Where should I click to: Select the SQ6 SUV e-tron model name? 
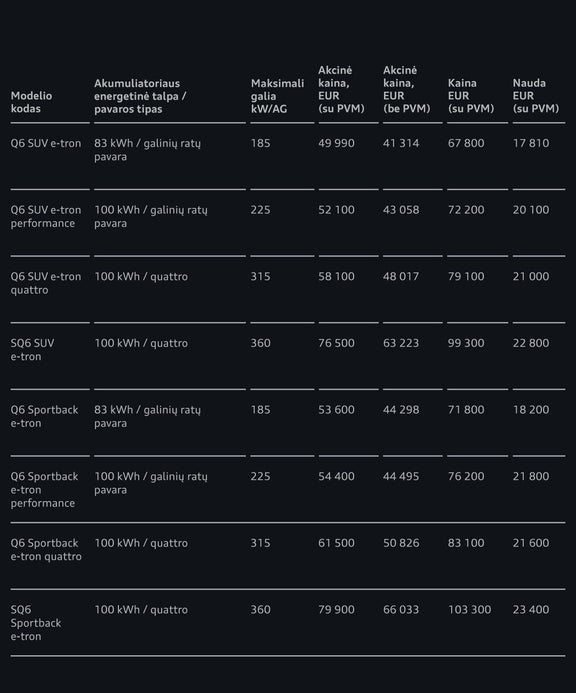click(33, 350)
